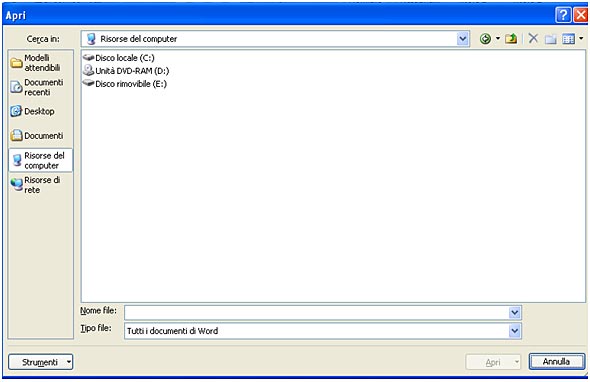Click Risorse del computer in the sidebar

40,160
